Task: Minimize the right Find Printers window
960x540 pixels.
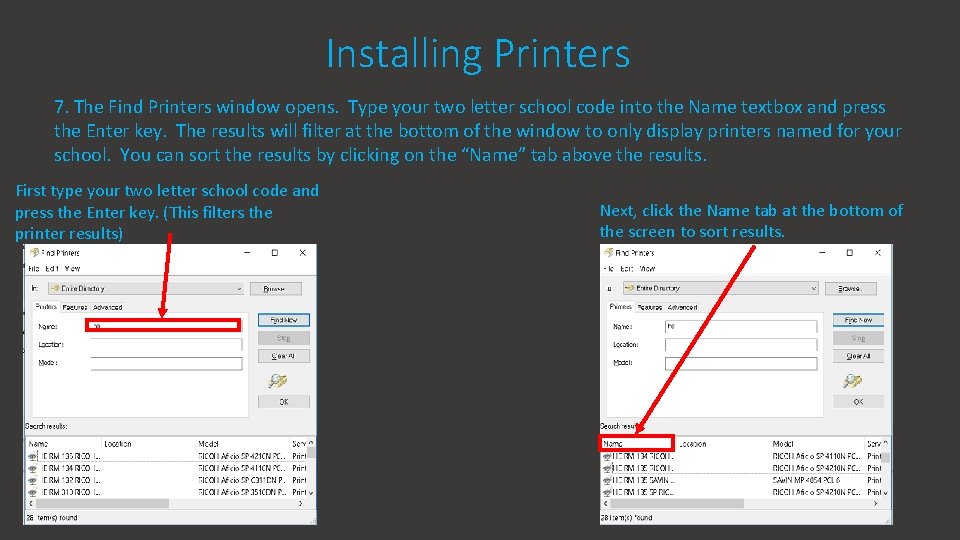Action: click(822, 253)
